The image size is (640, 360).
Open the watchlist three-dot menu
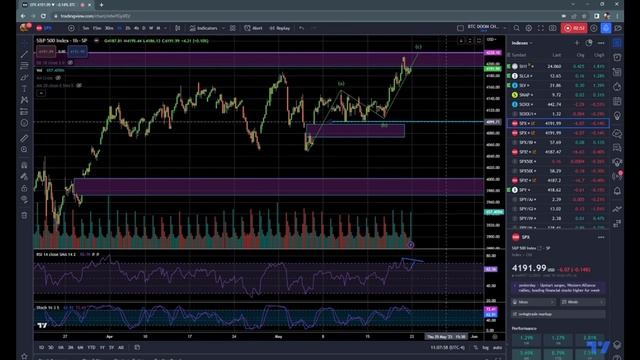601,43
